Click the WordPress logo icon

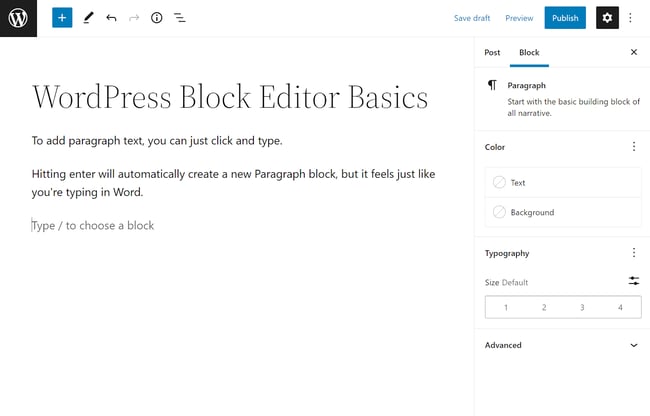(18, 18)
